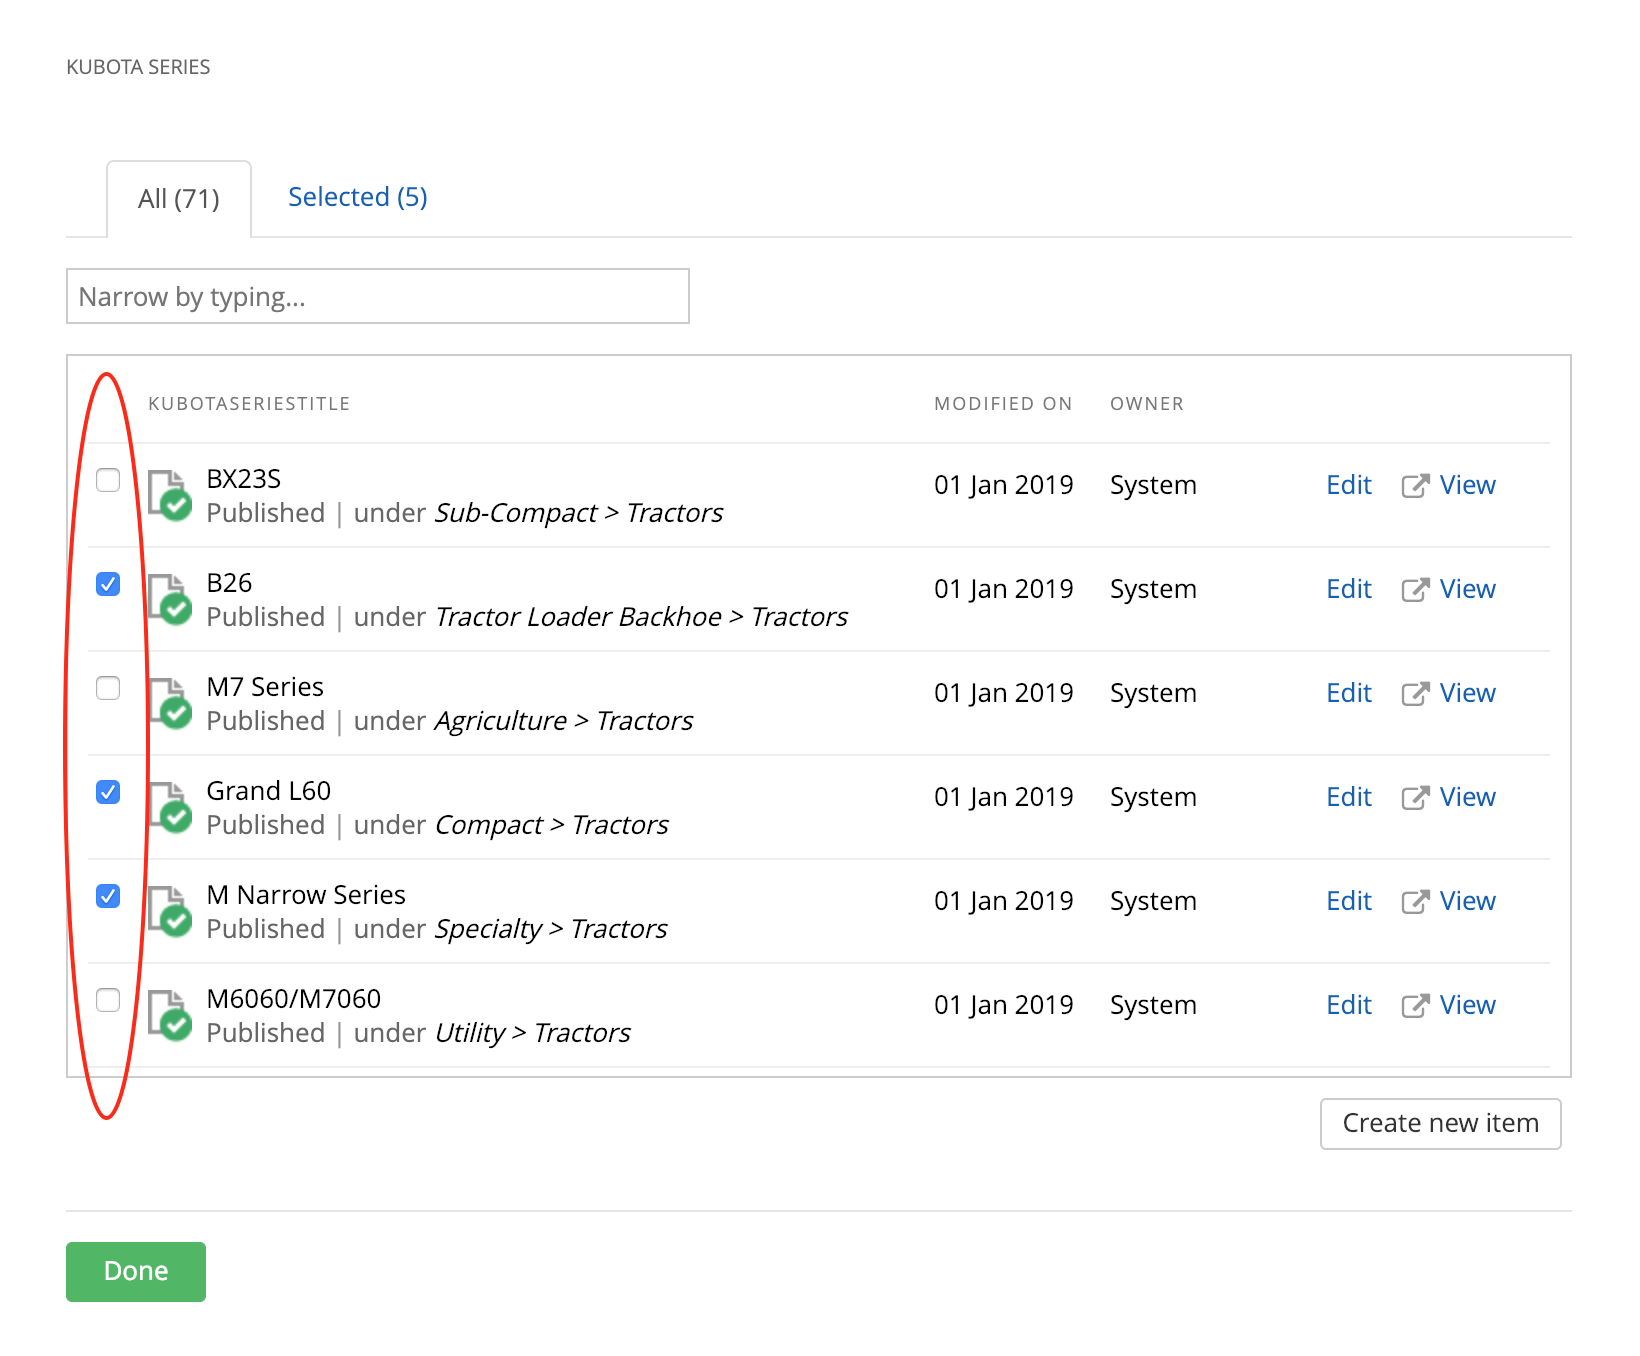The width and height of the screenshot is (1640, 1356).
Task: Click Sub-Compact > Tractors path text
Action: 579,513
